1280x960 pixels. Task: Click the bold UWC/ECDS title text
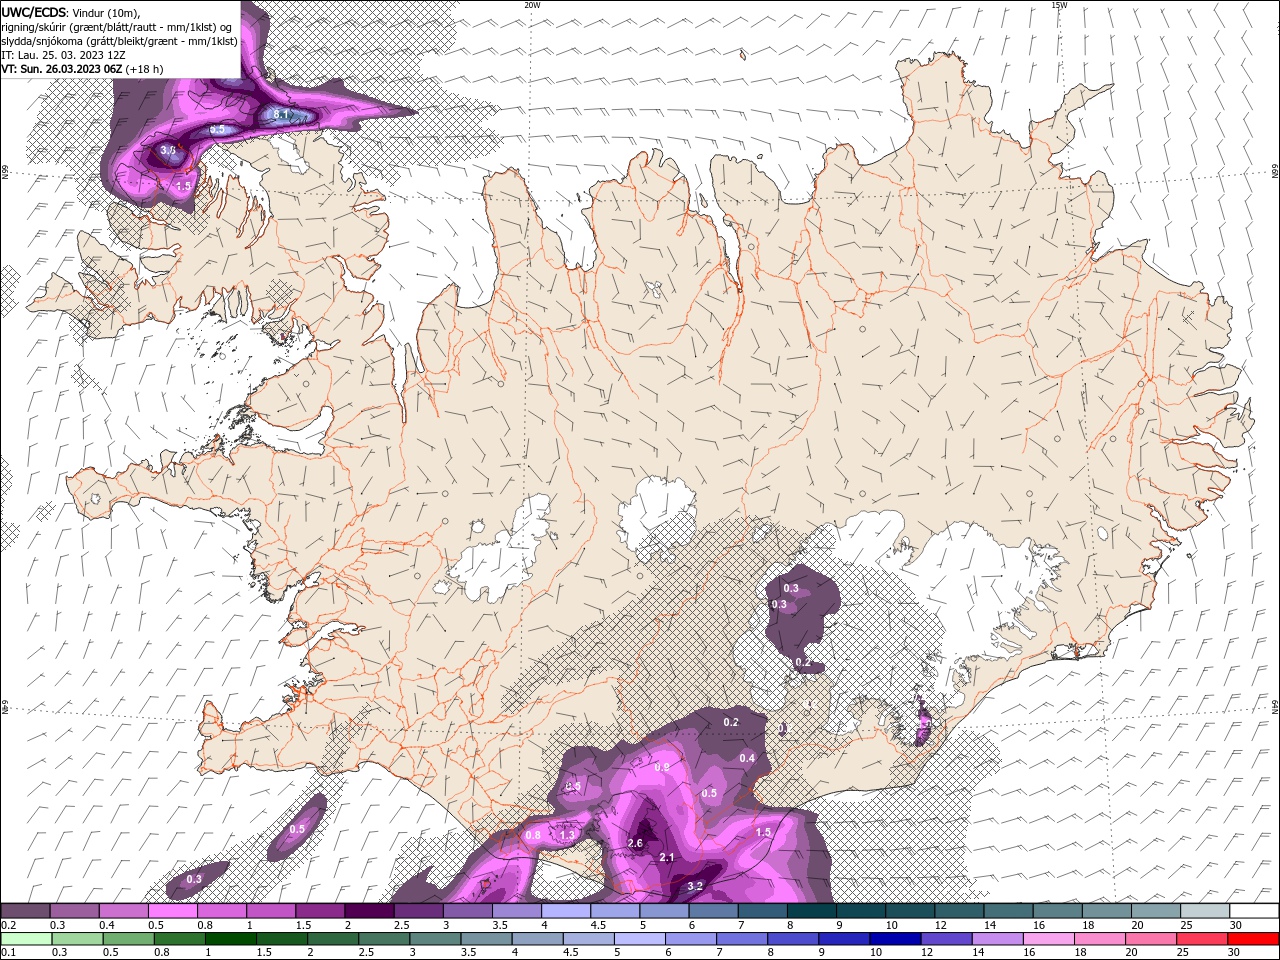34,12
